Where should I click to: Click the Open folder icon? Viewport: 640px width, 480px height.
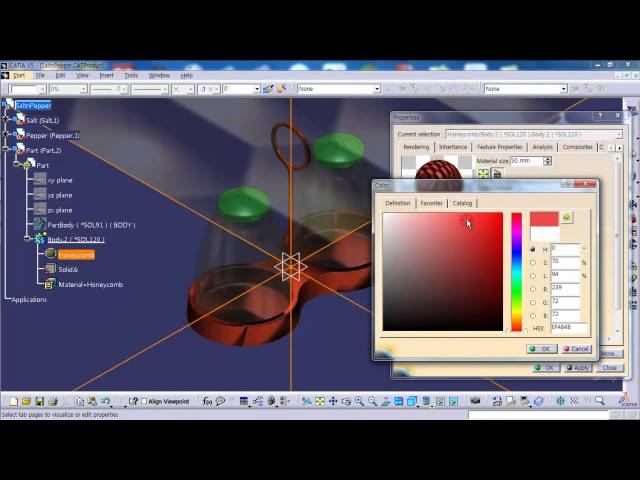27,402
